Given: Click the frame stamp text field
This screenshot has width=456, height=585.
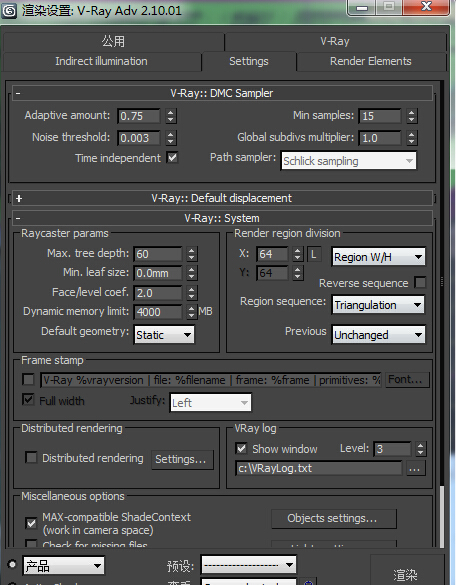Looking at the screenshot, I should (211, 380).
